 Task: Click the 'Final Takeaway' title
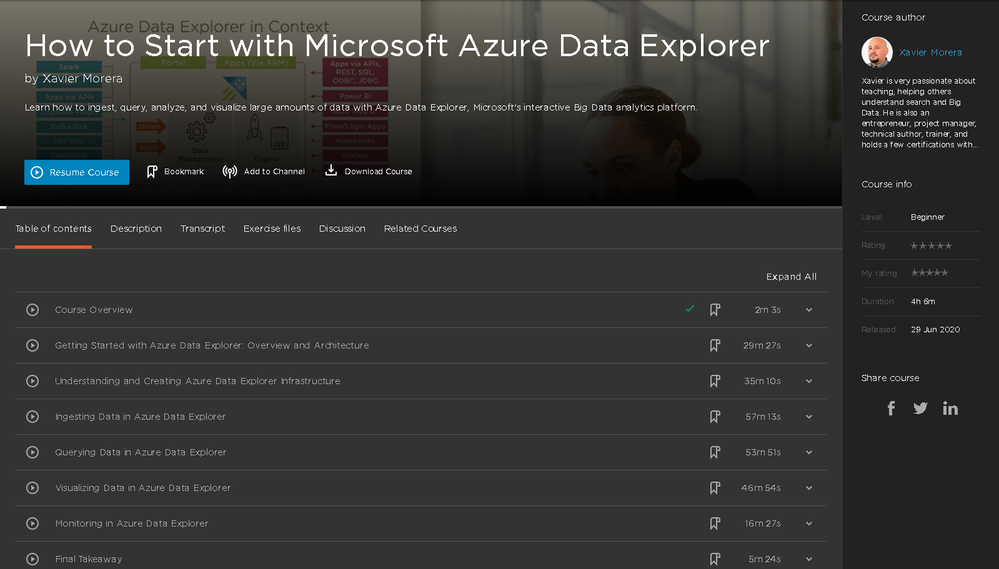point(89,559)
